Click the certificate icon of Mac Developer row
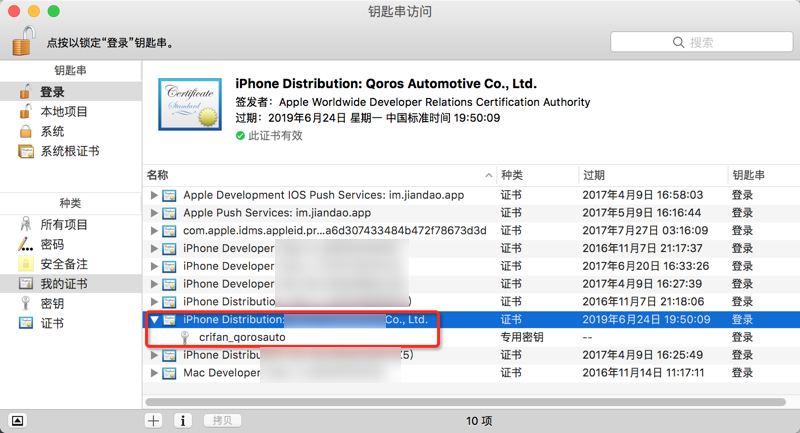The image size is (800, 433). coord(169,373)
